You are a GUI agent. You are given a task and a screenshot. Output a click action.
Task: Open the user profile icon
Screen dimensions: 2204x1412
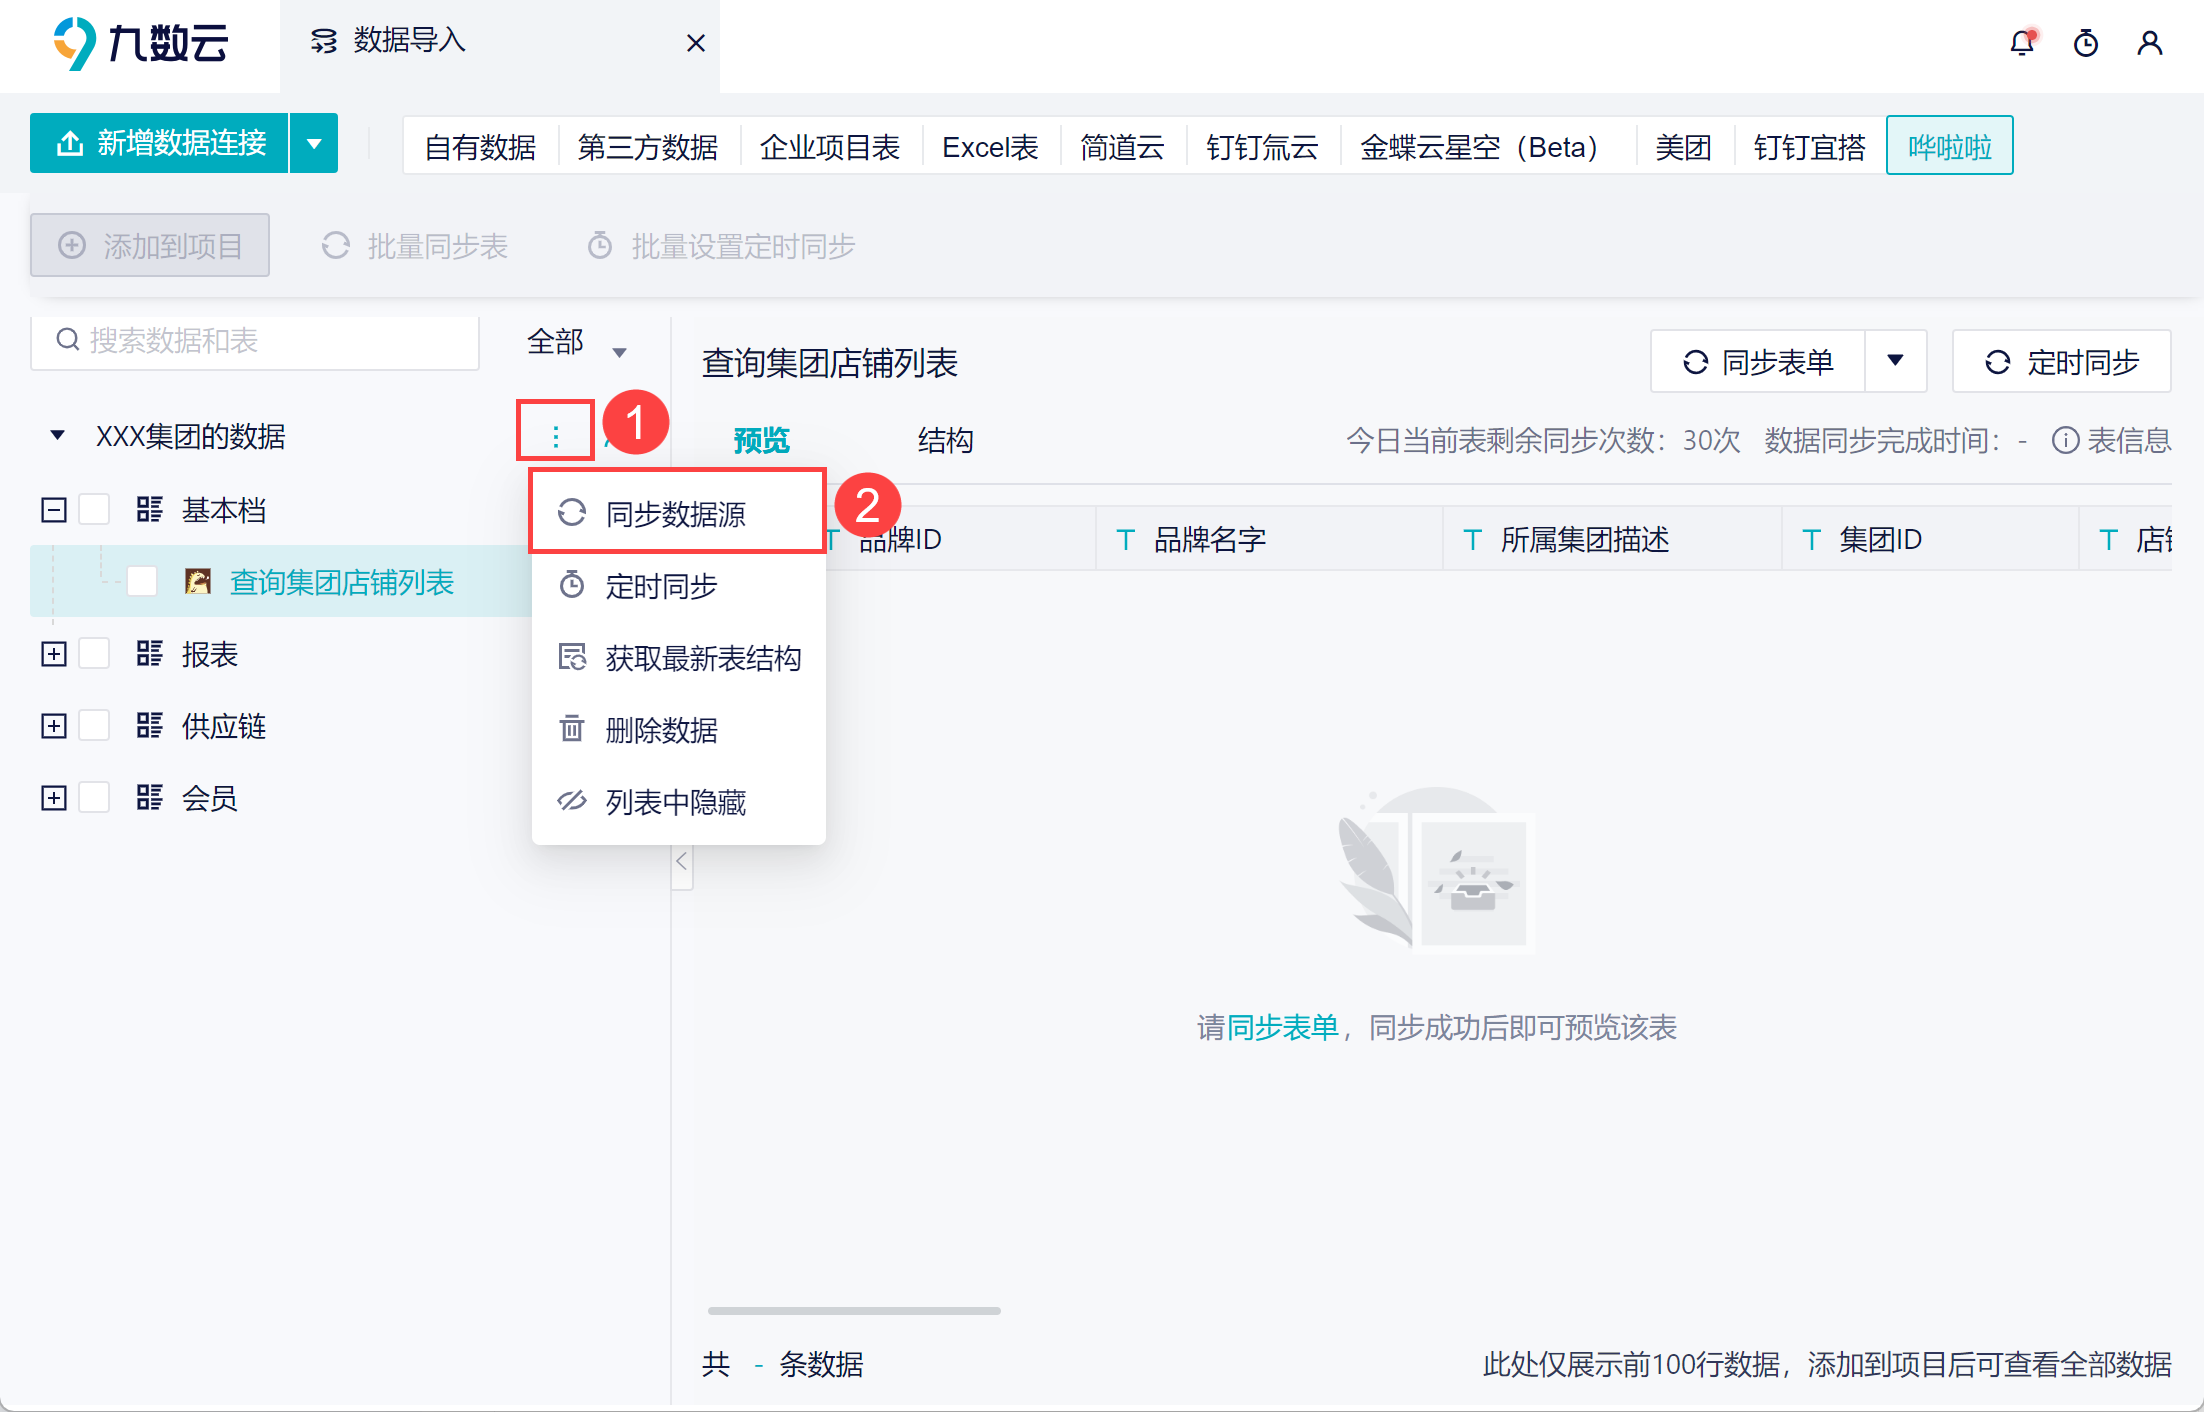2150,43
